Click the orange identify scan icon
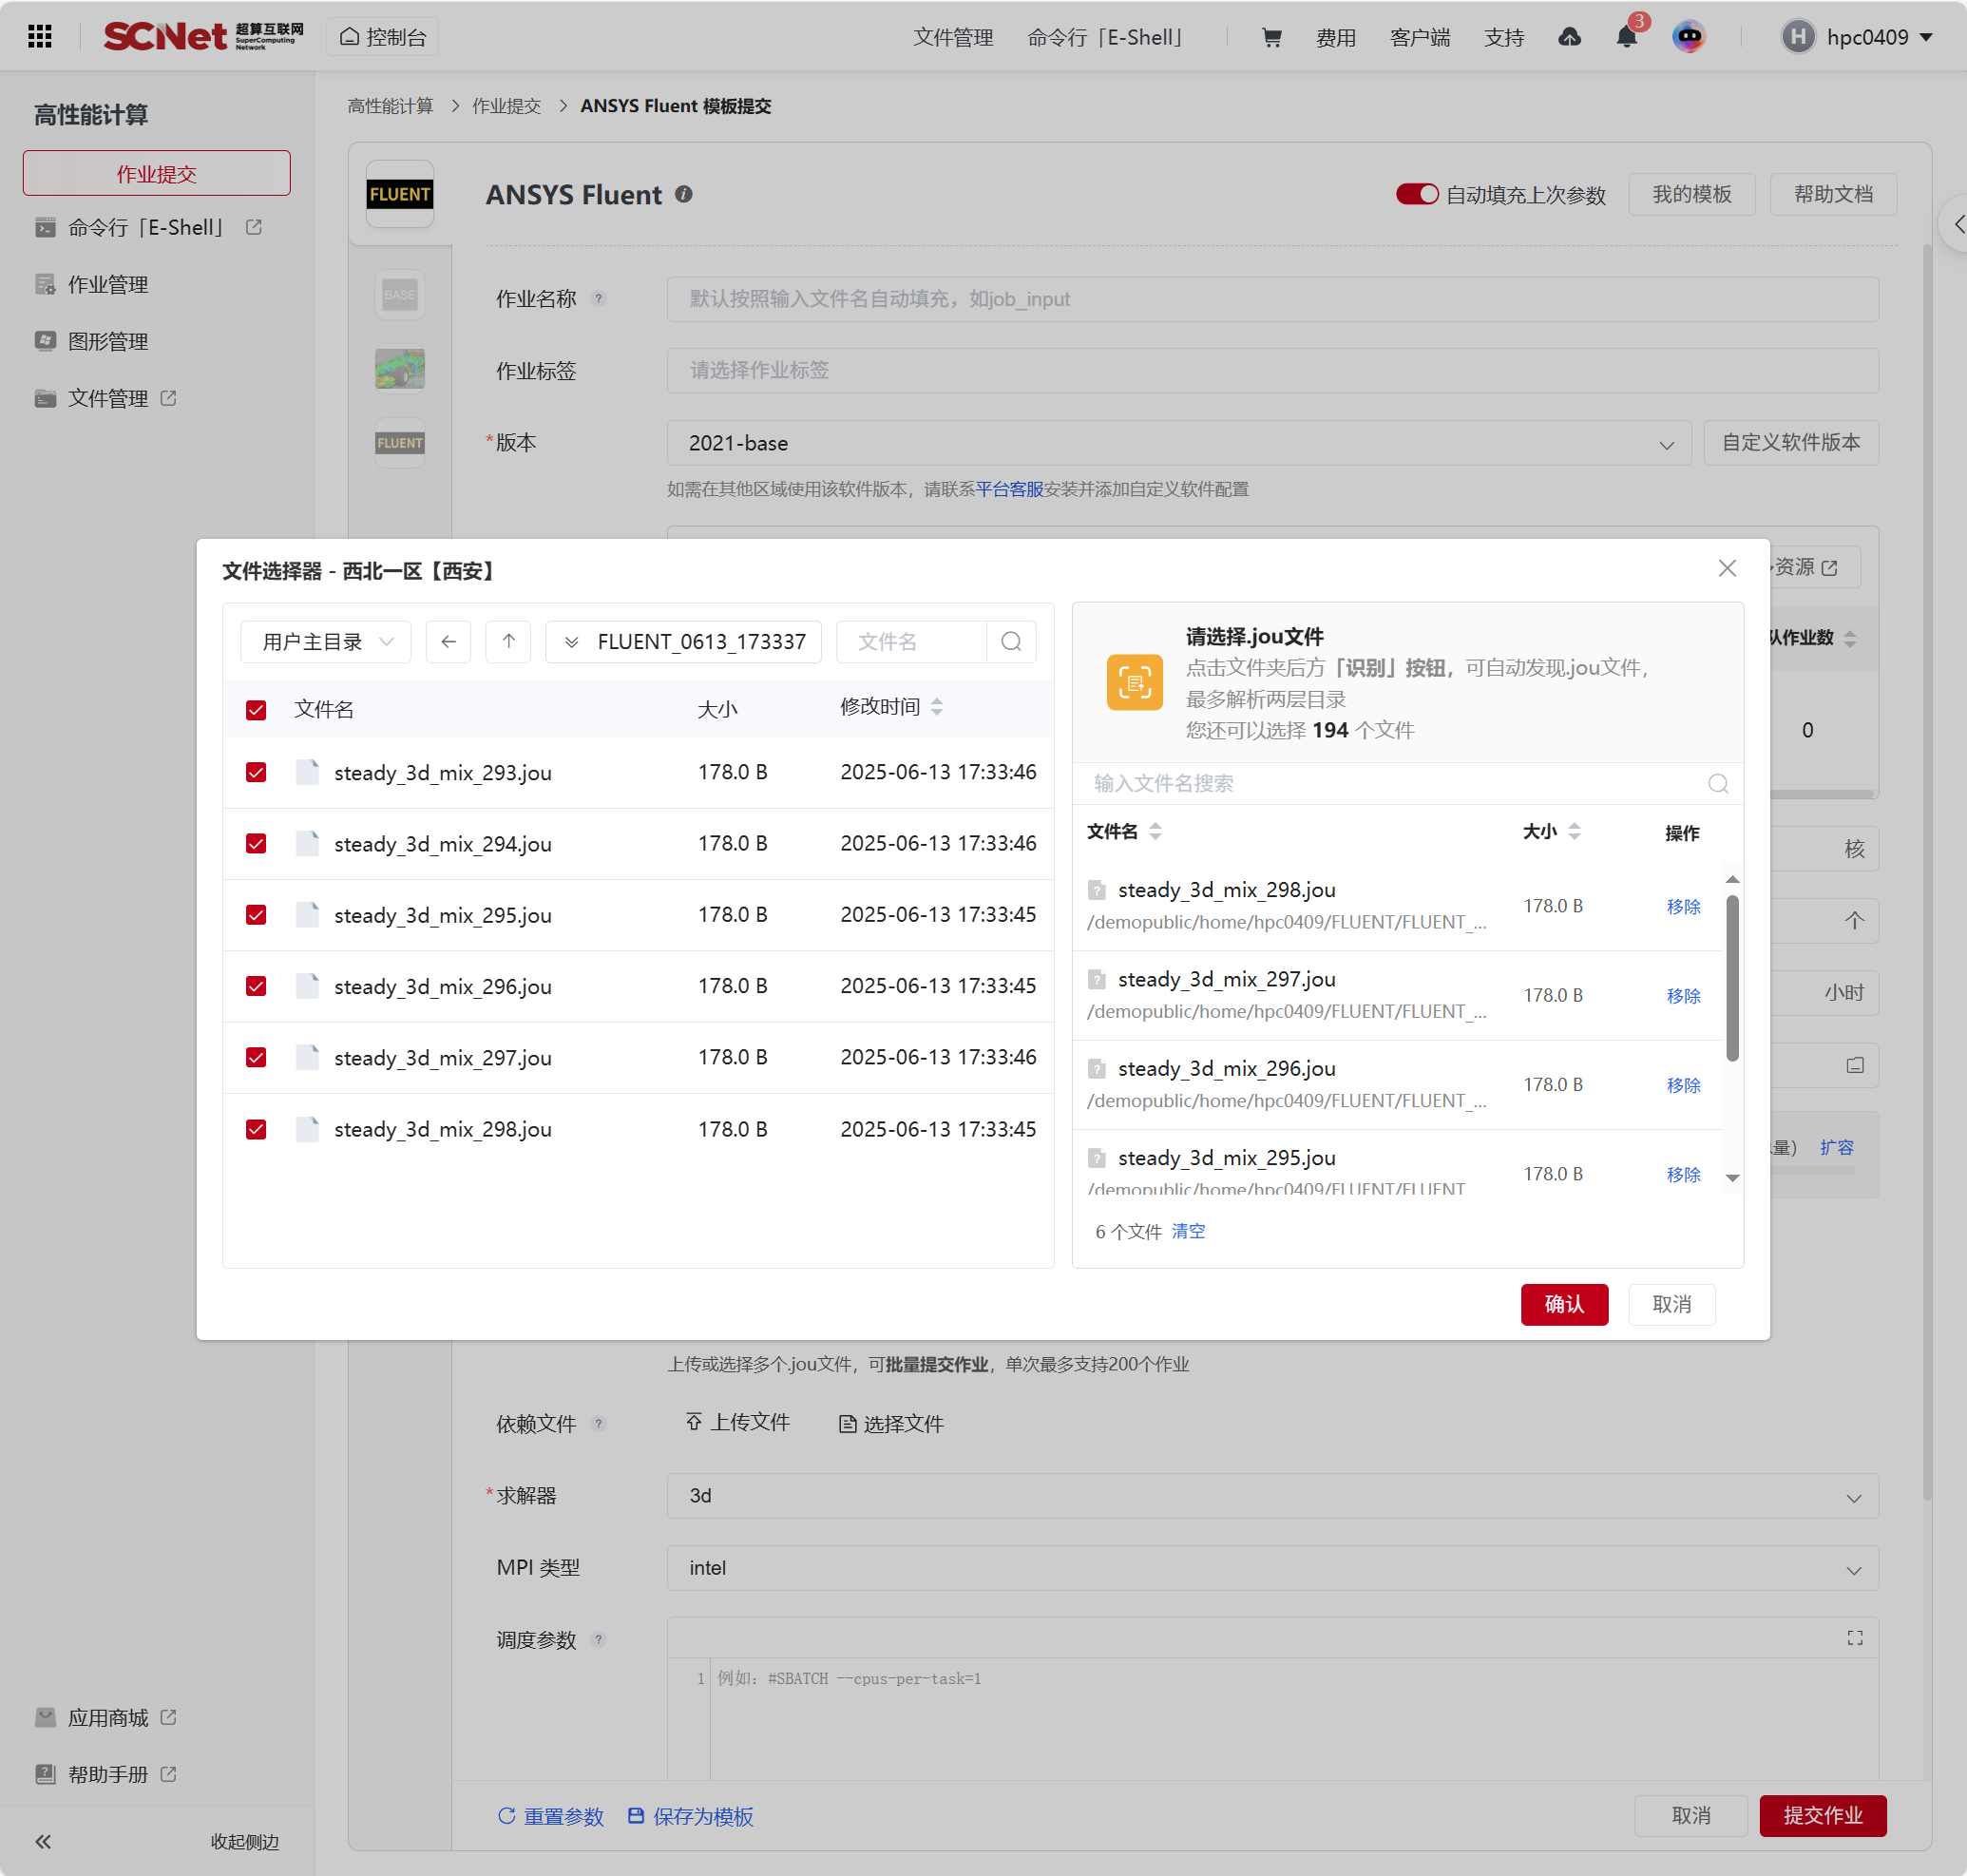Viewport: 1967px width, 1876px height. 1134,682
